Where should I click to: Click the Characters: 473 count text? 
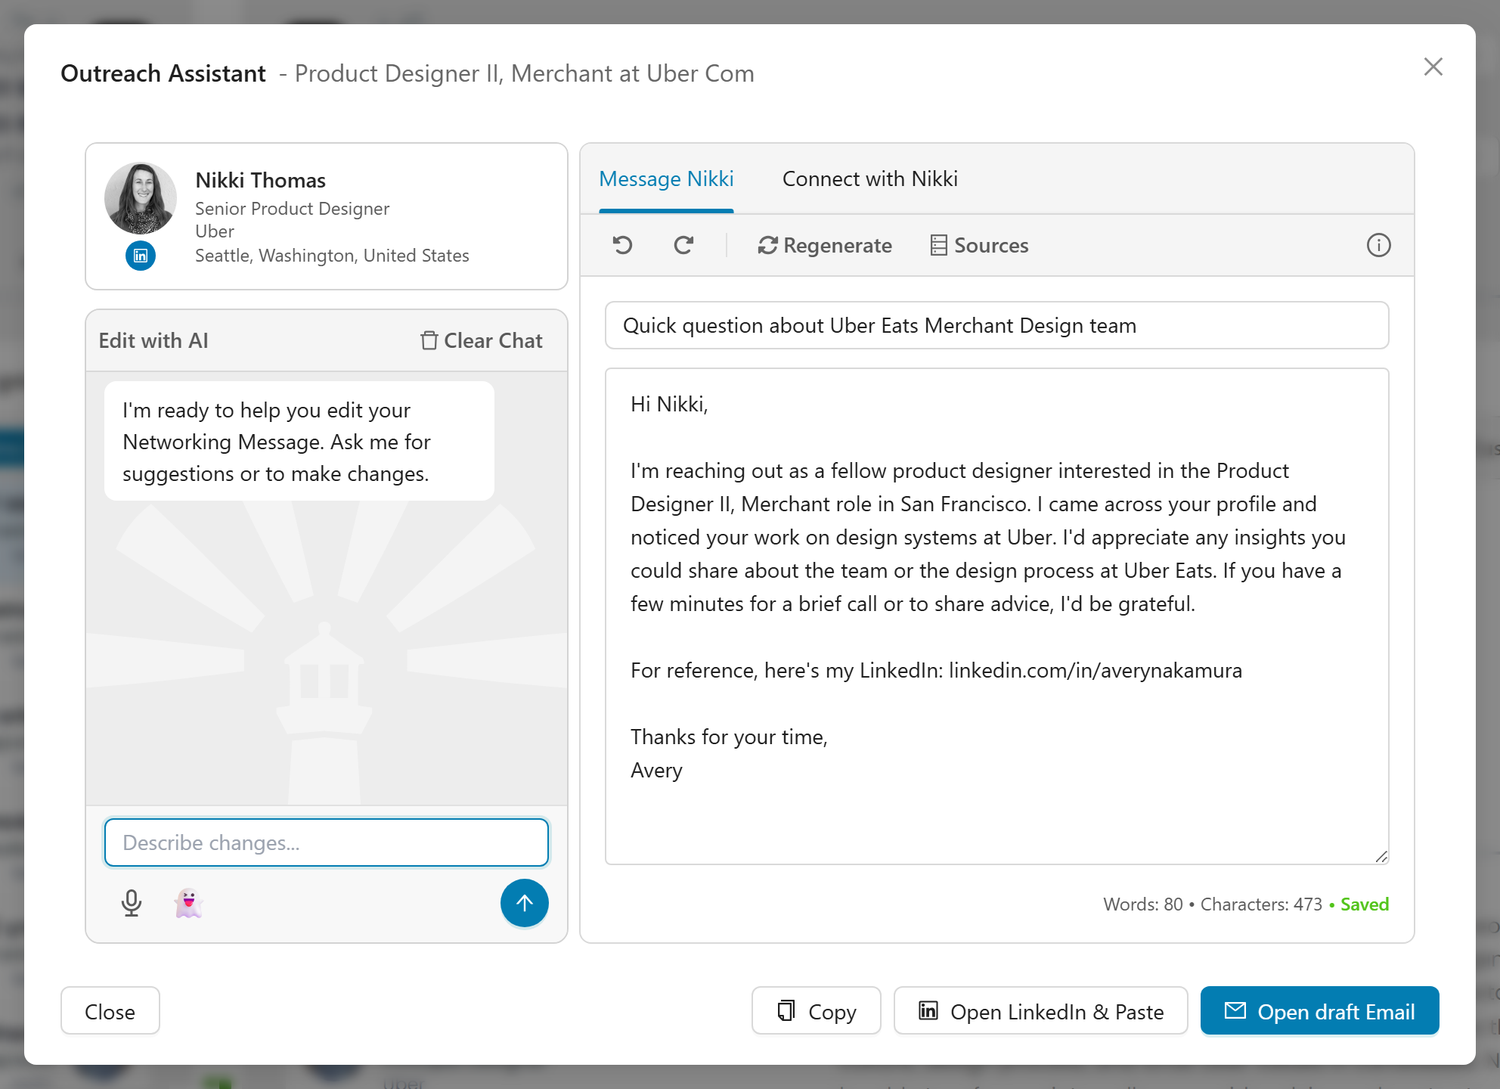click(x=1261, y=904)
